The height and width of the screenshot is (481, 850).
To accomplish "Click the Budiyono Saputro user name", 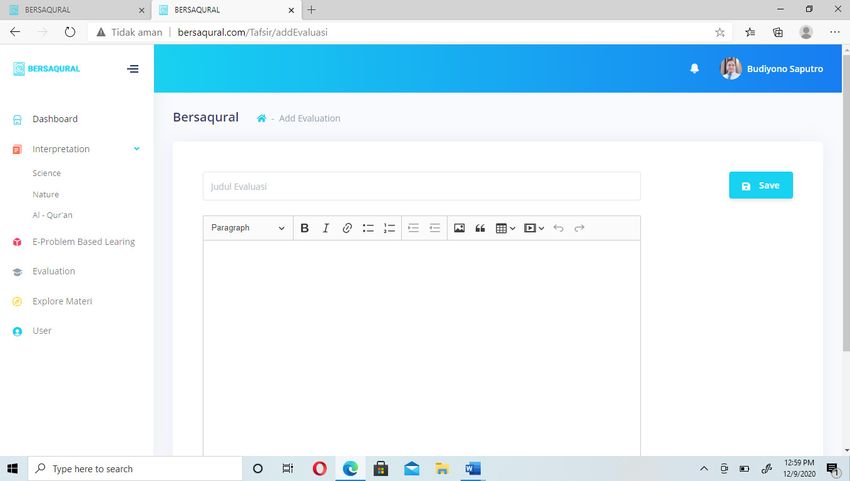I will 785,69.
